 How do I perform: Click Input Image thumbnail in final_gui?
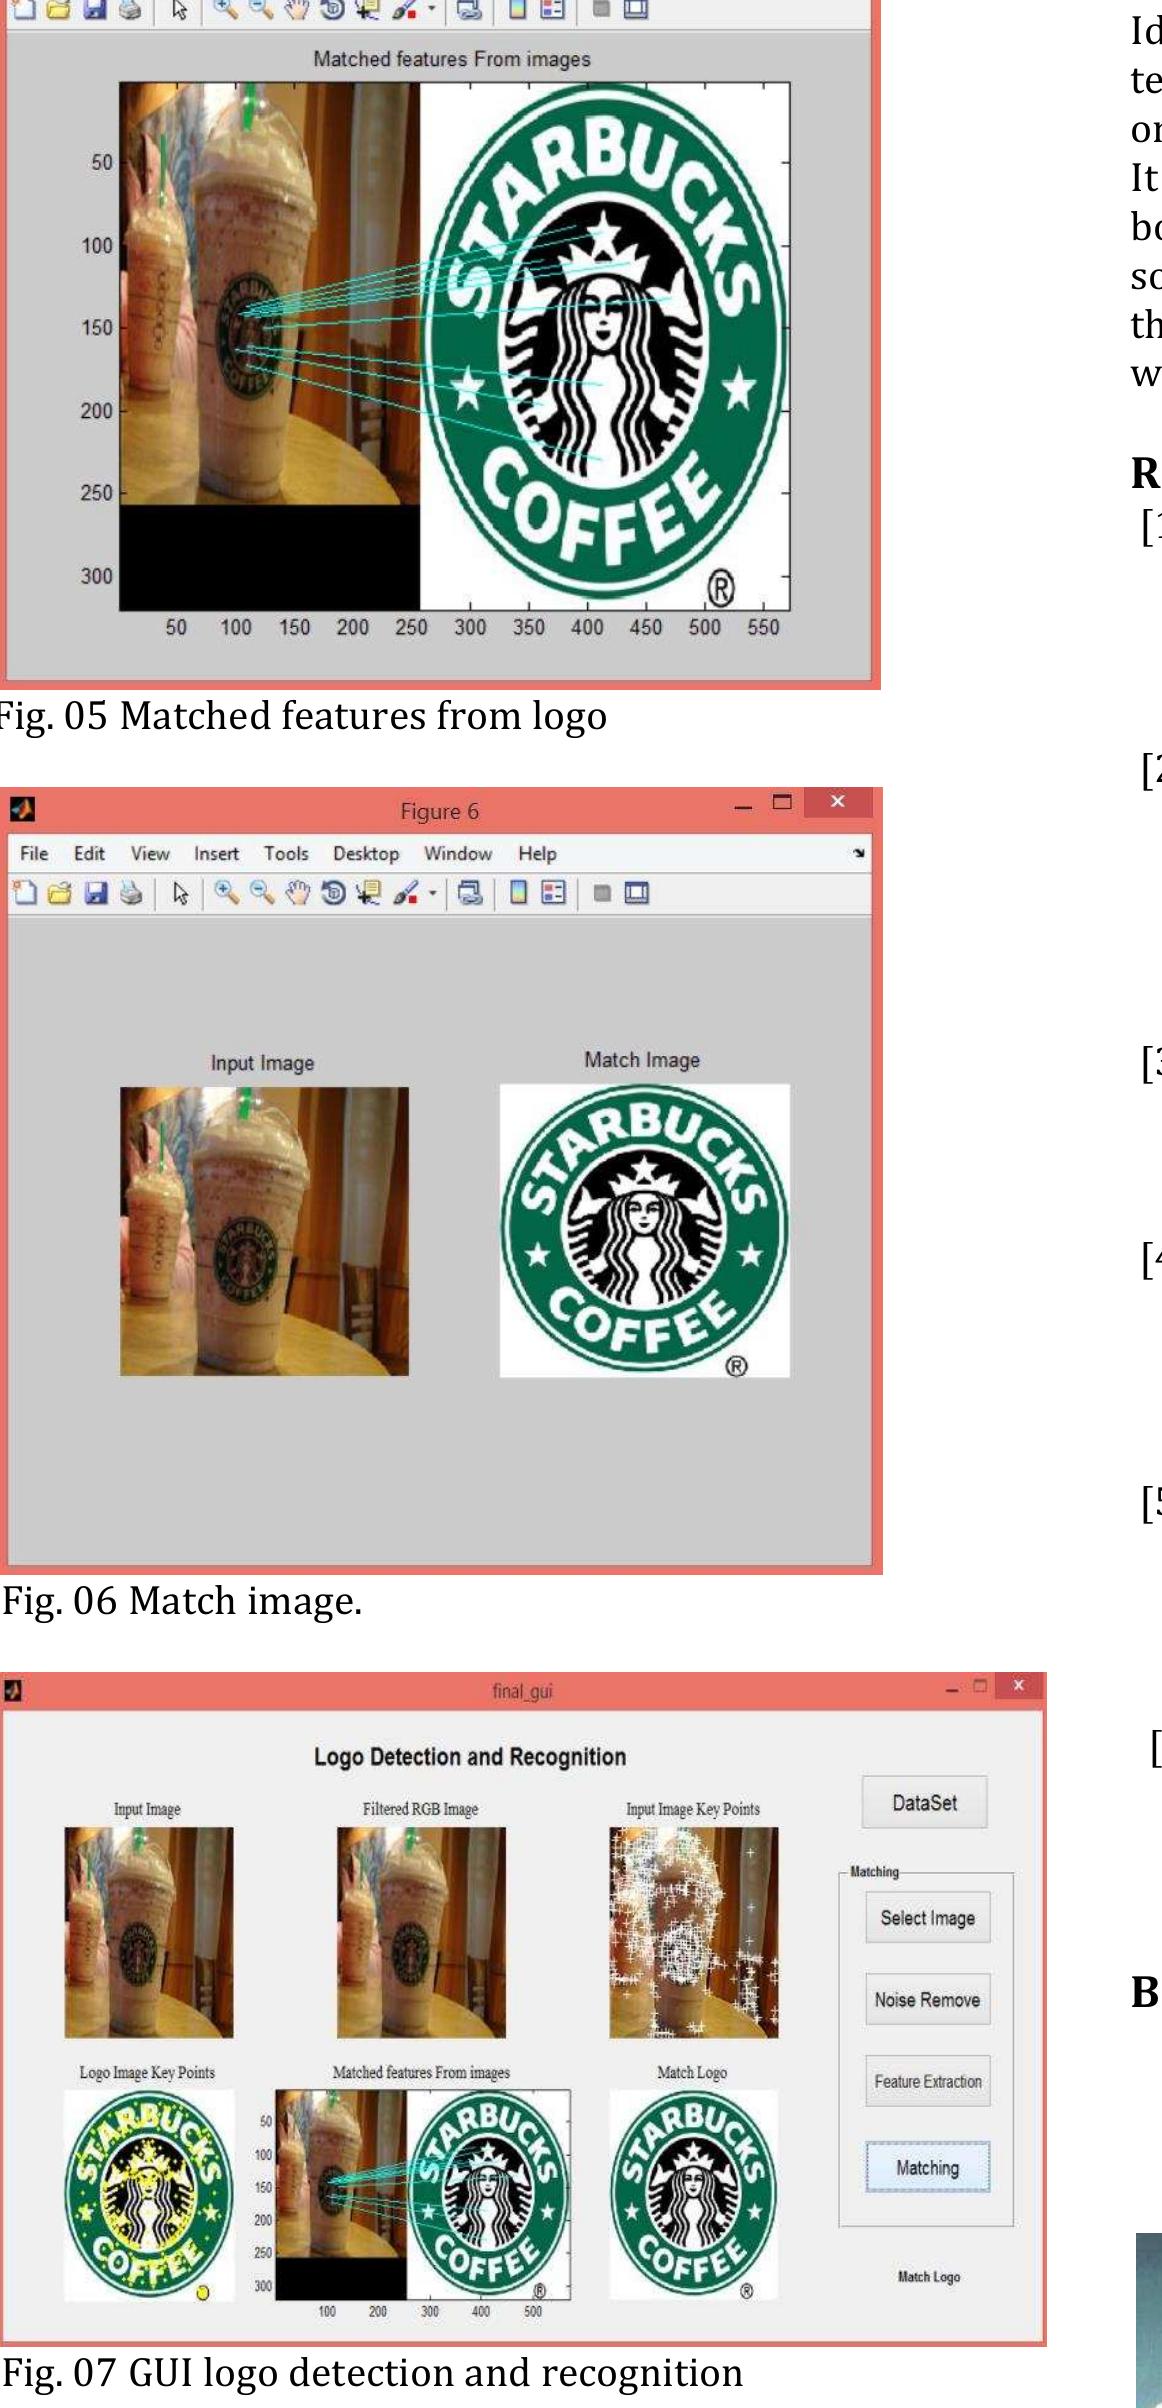coord(149,1932)
